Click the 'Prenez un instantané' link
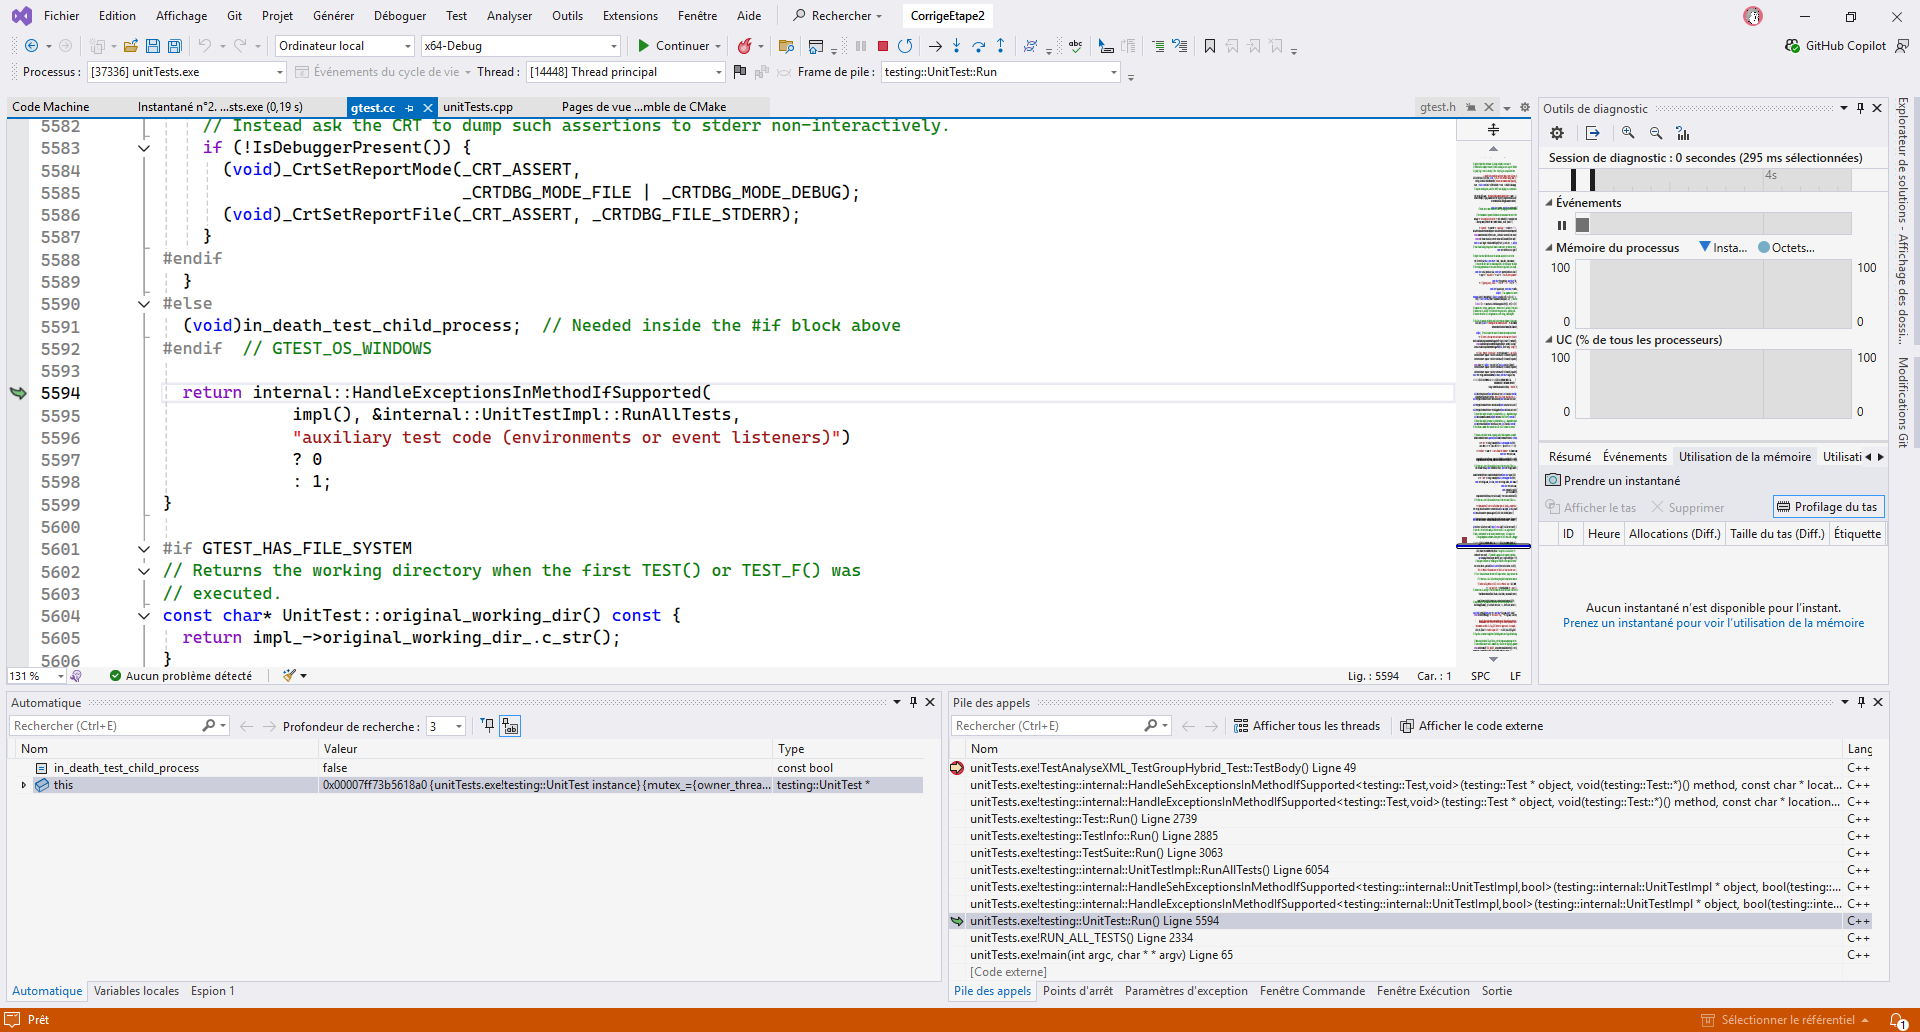 pos(1713,623)
